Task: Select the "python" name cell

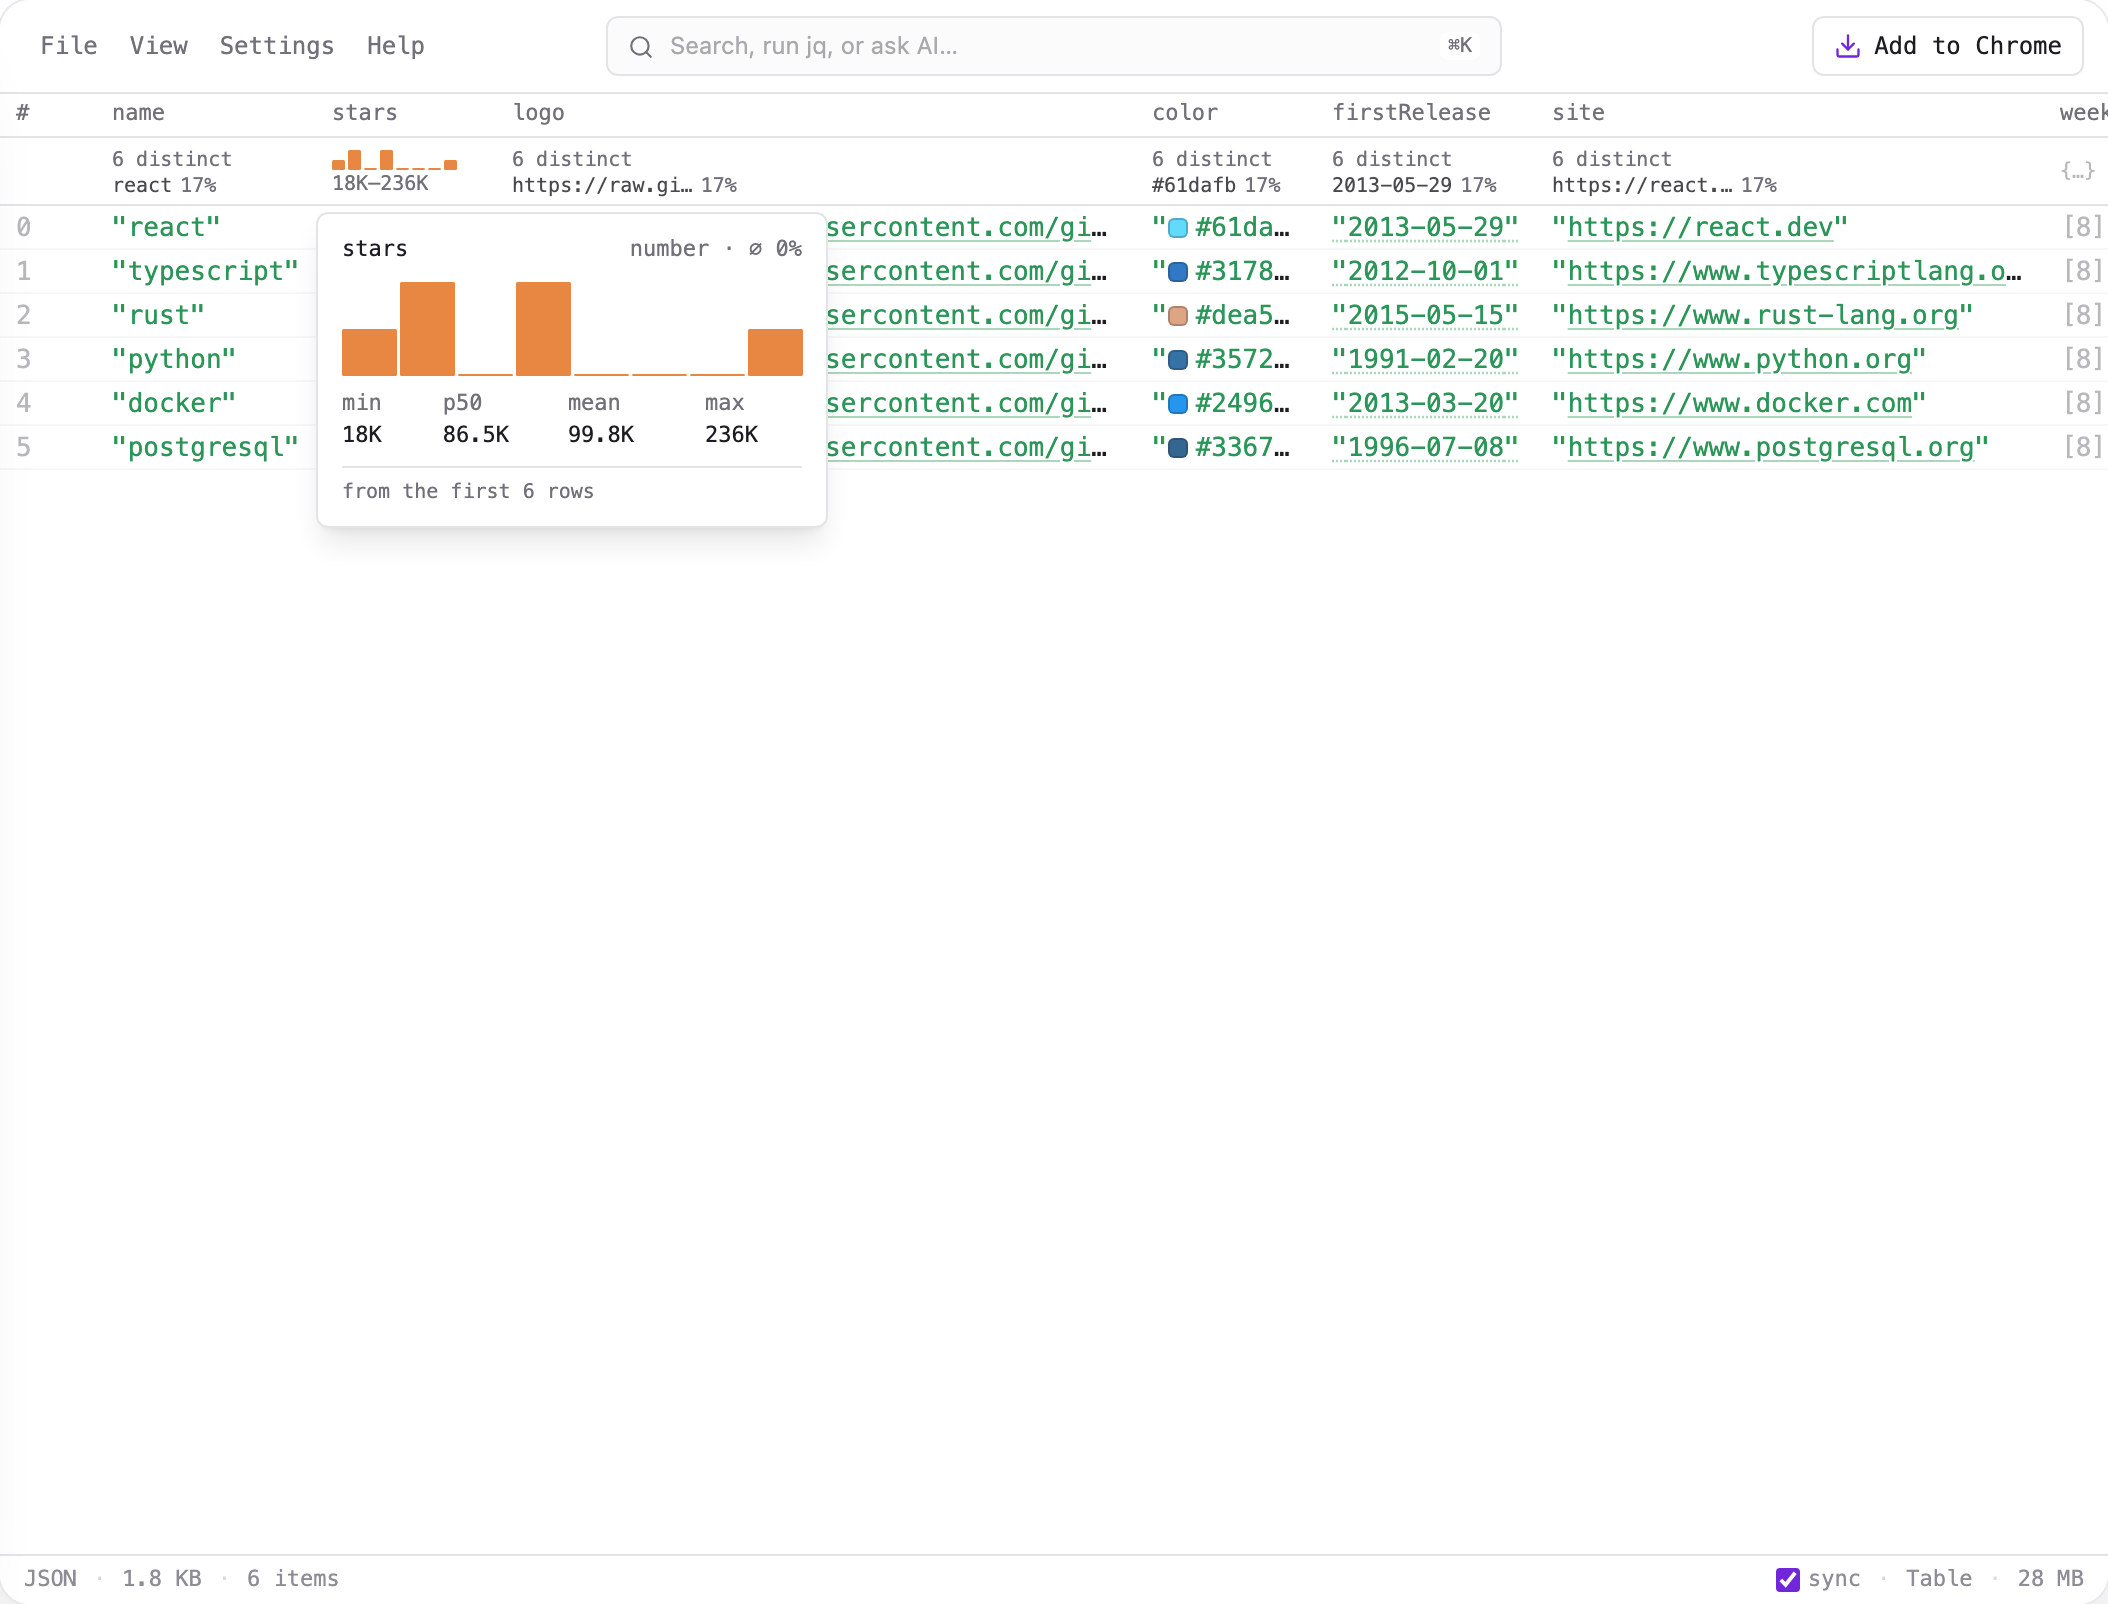Action: coord(174,360)
